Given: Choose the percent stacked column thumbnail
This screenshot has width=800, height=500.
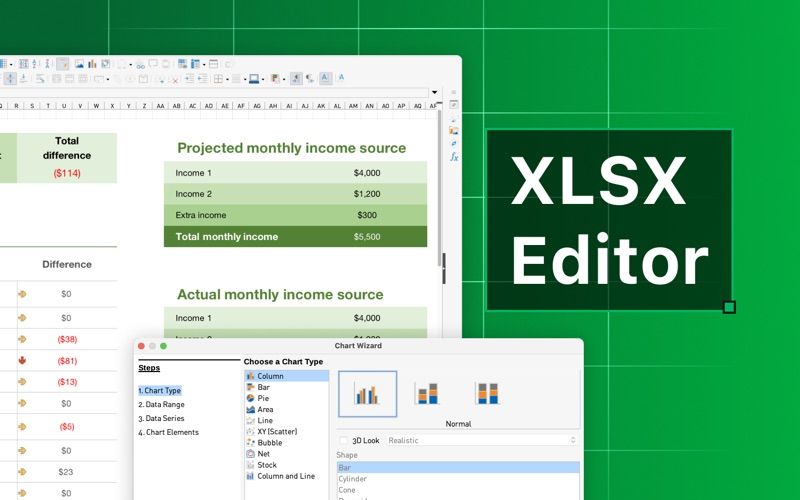Looking at the screenshot, I should click(487, 394).
